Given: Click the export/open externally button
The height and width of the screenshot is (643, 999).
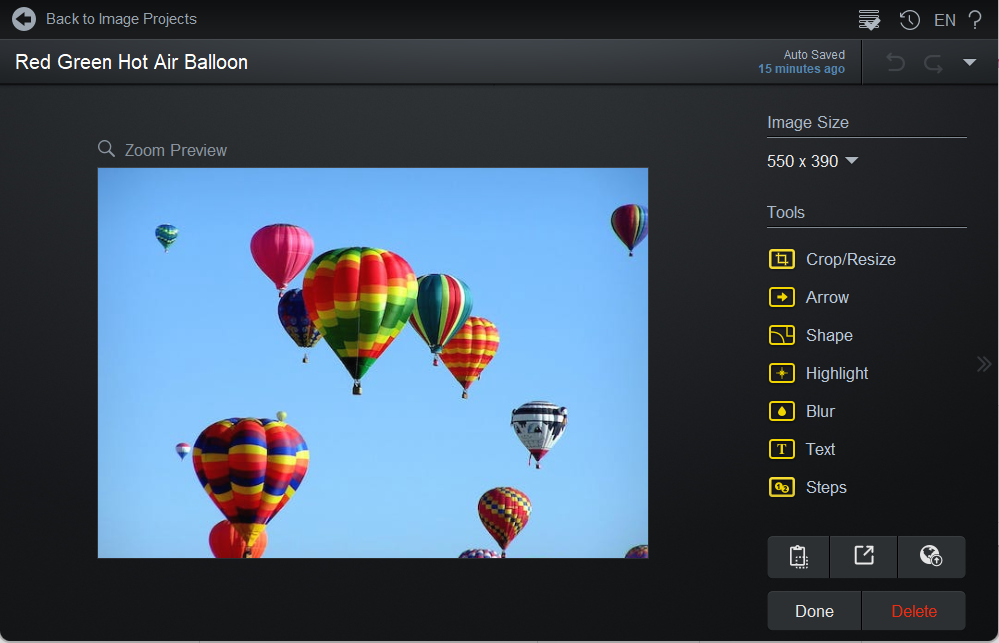Looking at the screenshot, I should click(x=863, y=557).
